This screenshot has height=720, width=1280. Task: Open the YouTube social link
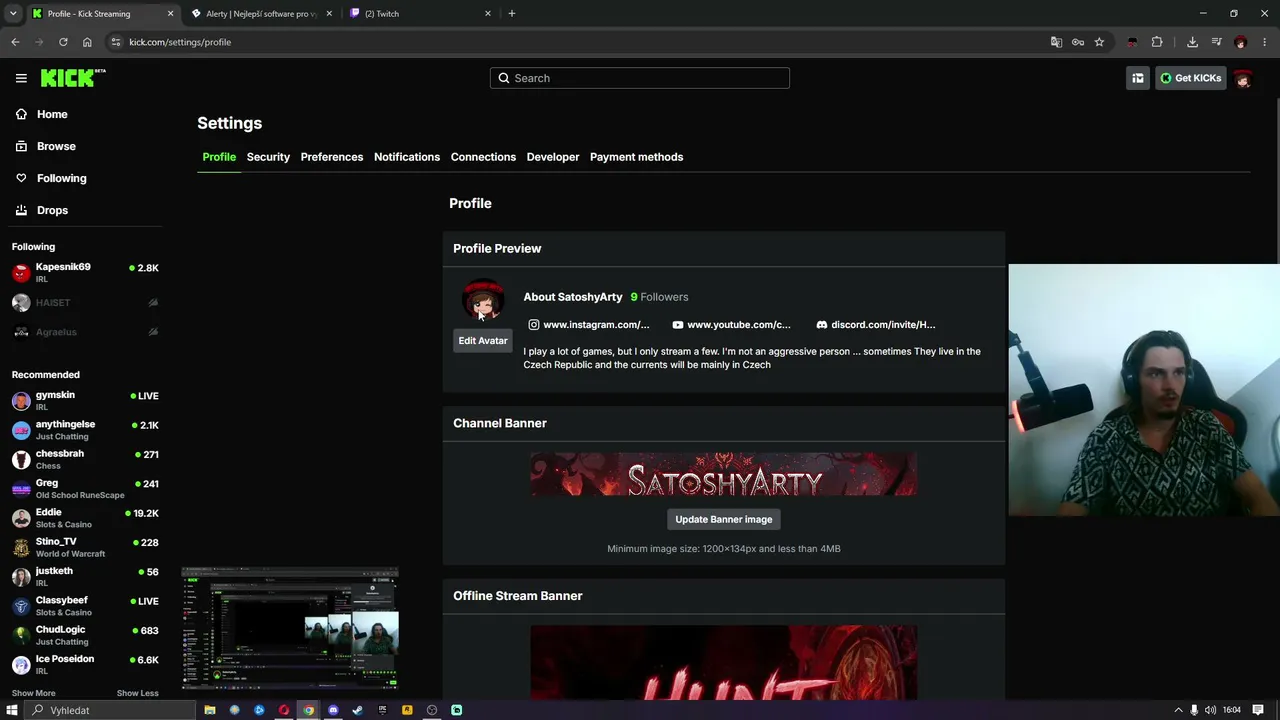point(732,325)
